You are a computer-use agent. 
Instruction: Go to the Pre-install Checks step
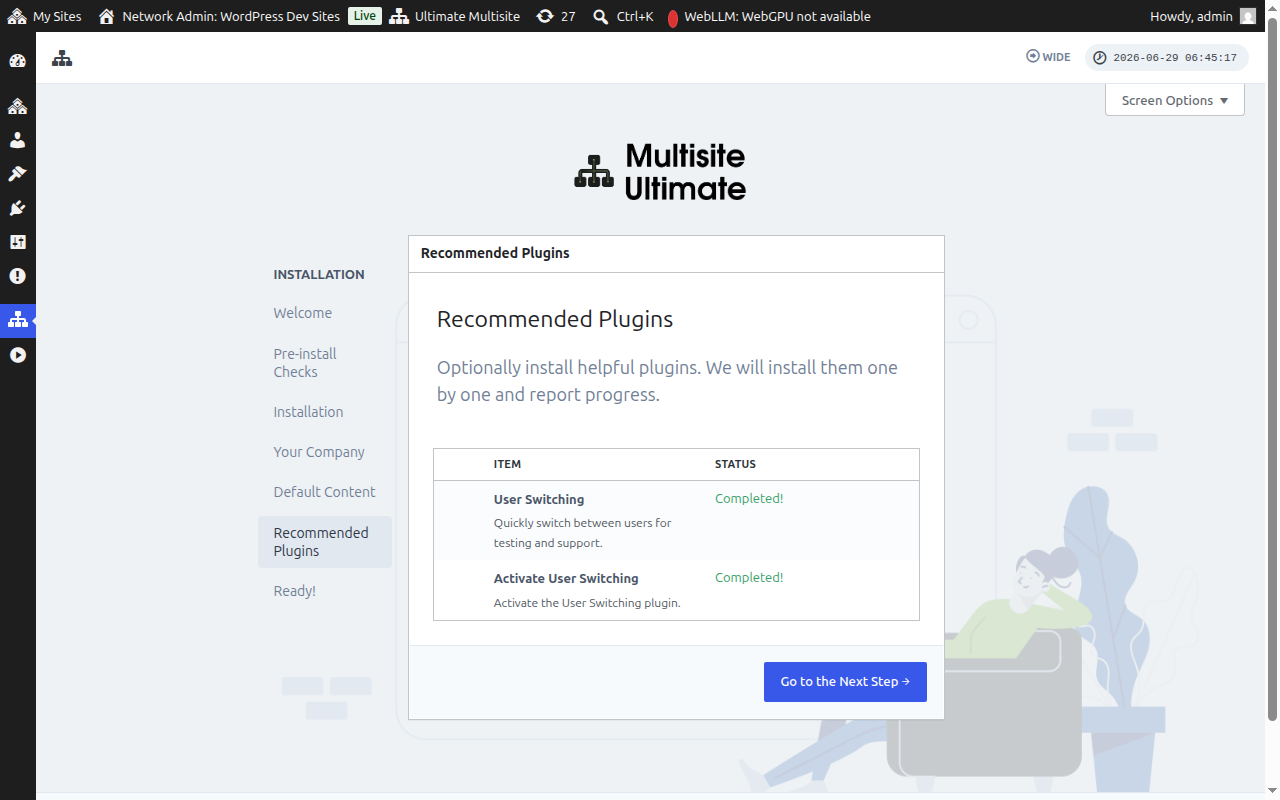(x=305, y=363)
